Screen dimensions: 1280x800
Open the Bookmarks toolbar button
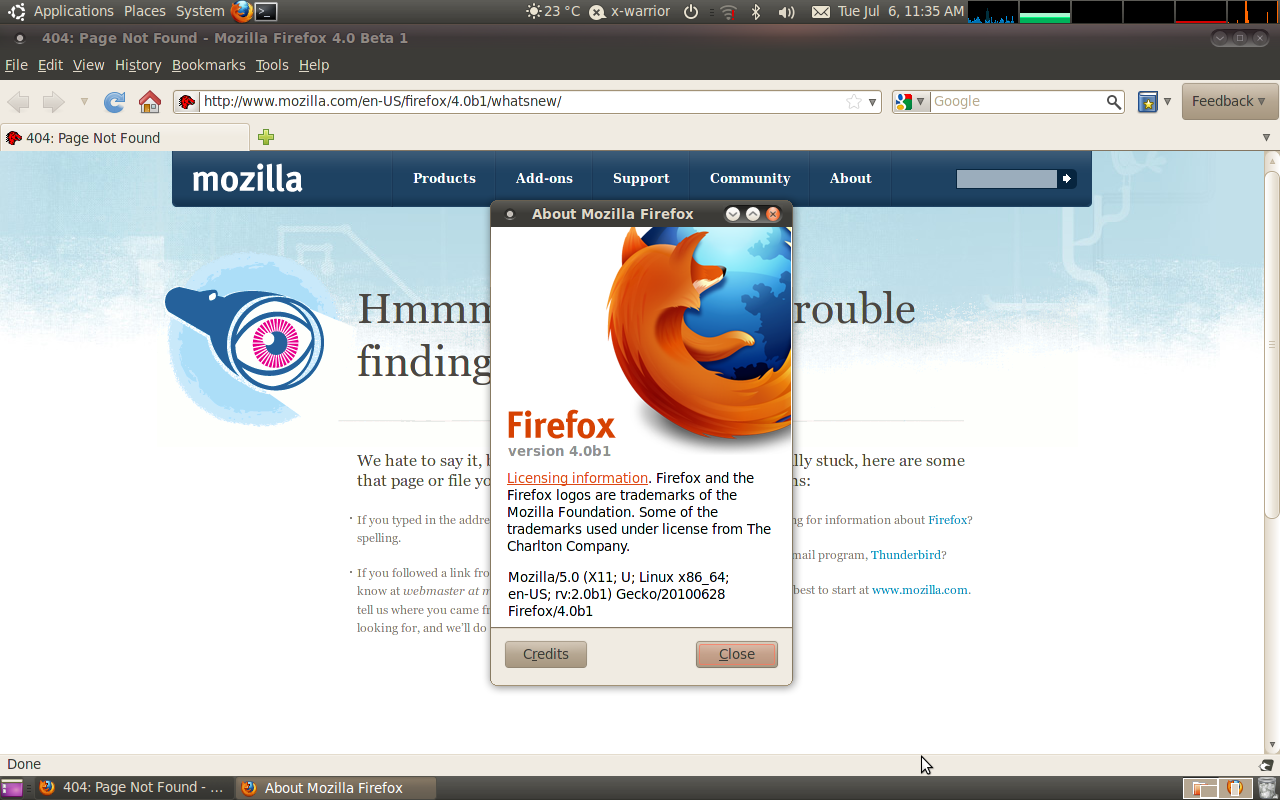pyautogui.click(x=1148, y=101)
